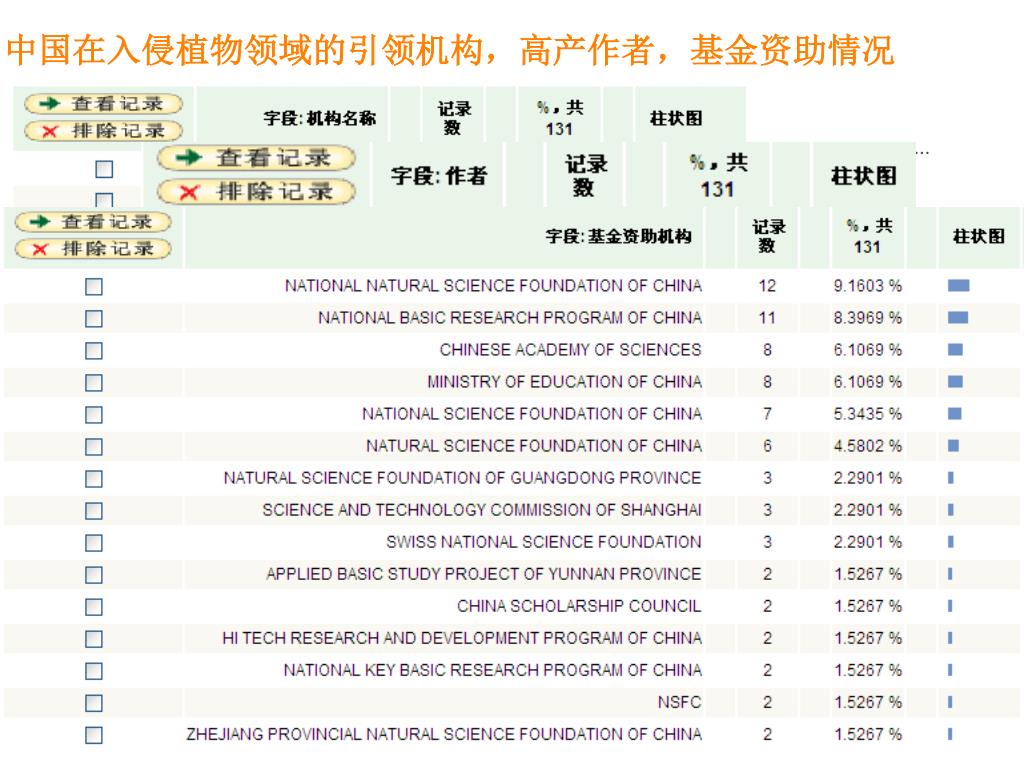Tick Hi Tech Research and Development Program checkbox
This screenshot has width=1024, height=768.
pyautogui.click(x=94, y=638)
